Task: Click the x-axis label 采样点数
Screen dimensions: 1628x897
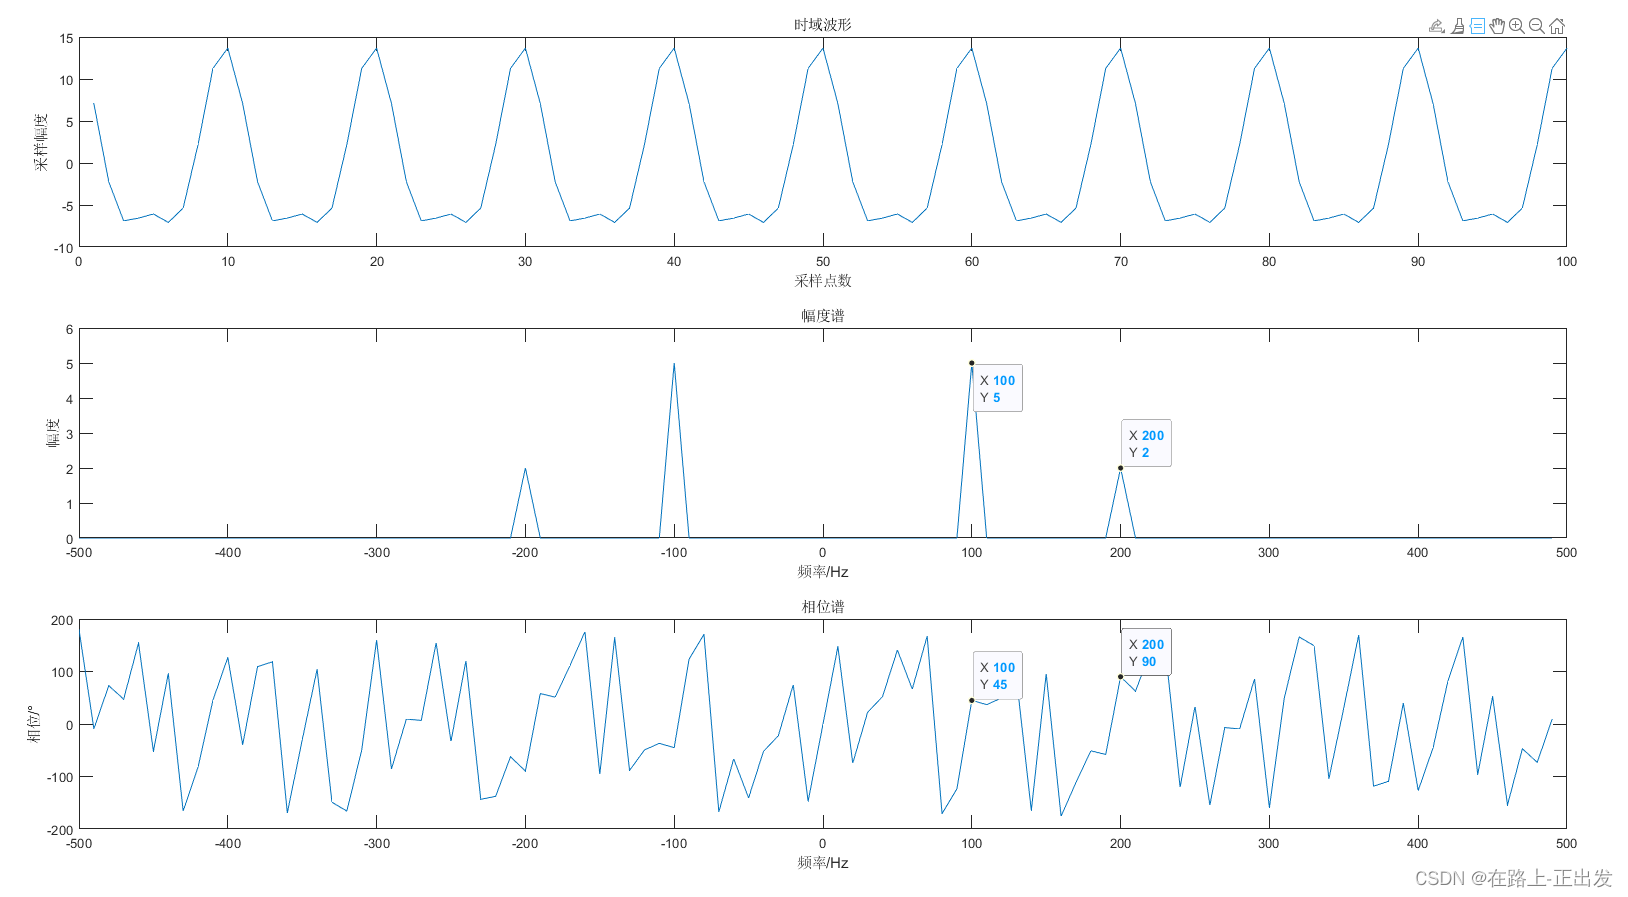Action: [823, 281]
